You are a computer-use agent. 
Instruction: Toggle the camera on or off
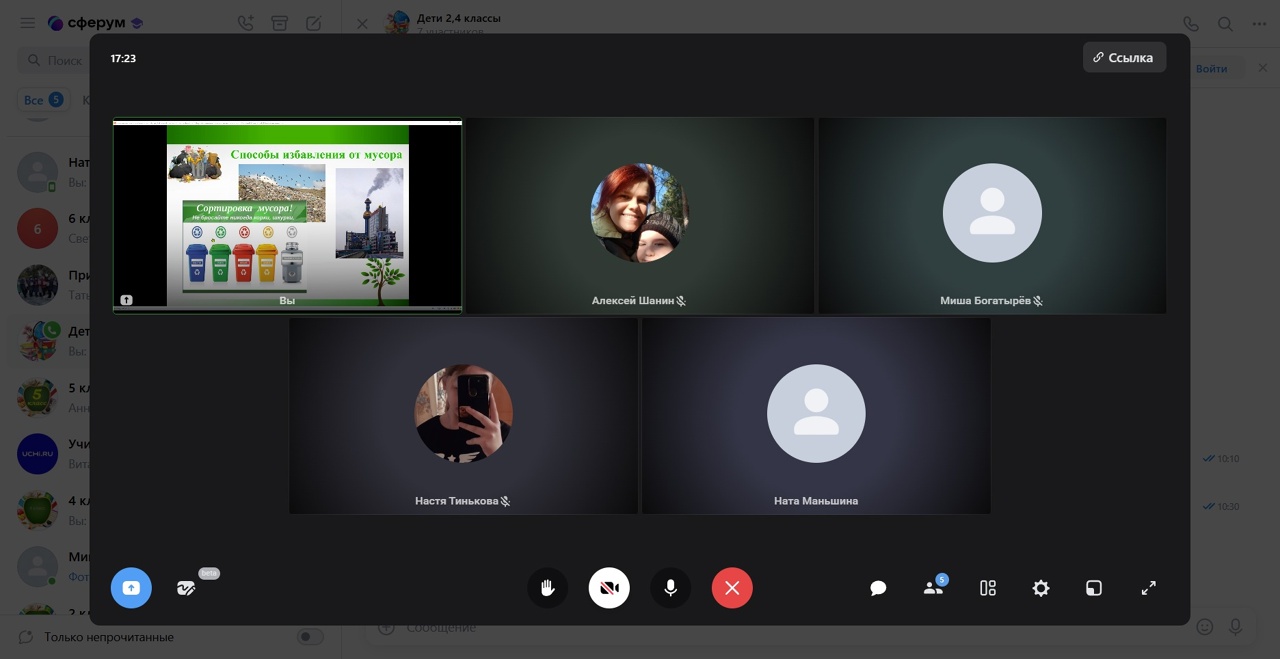point(609,588)
